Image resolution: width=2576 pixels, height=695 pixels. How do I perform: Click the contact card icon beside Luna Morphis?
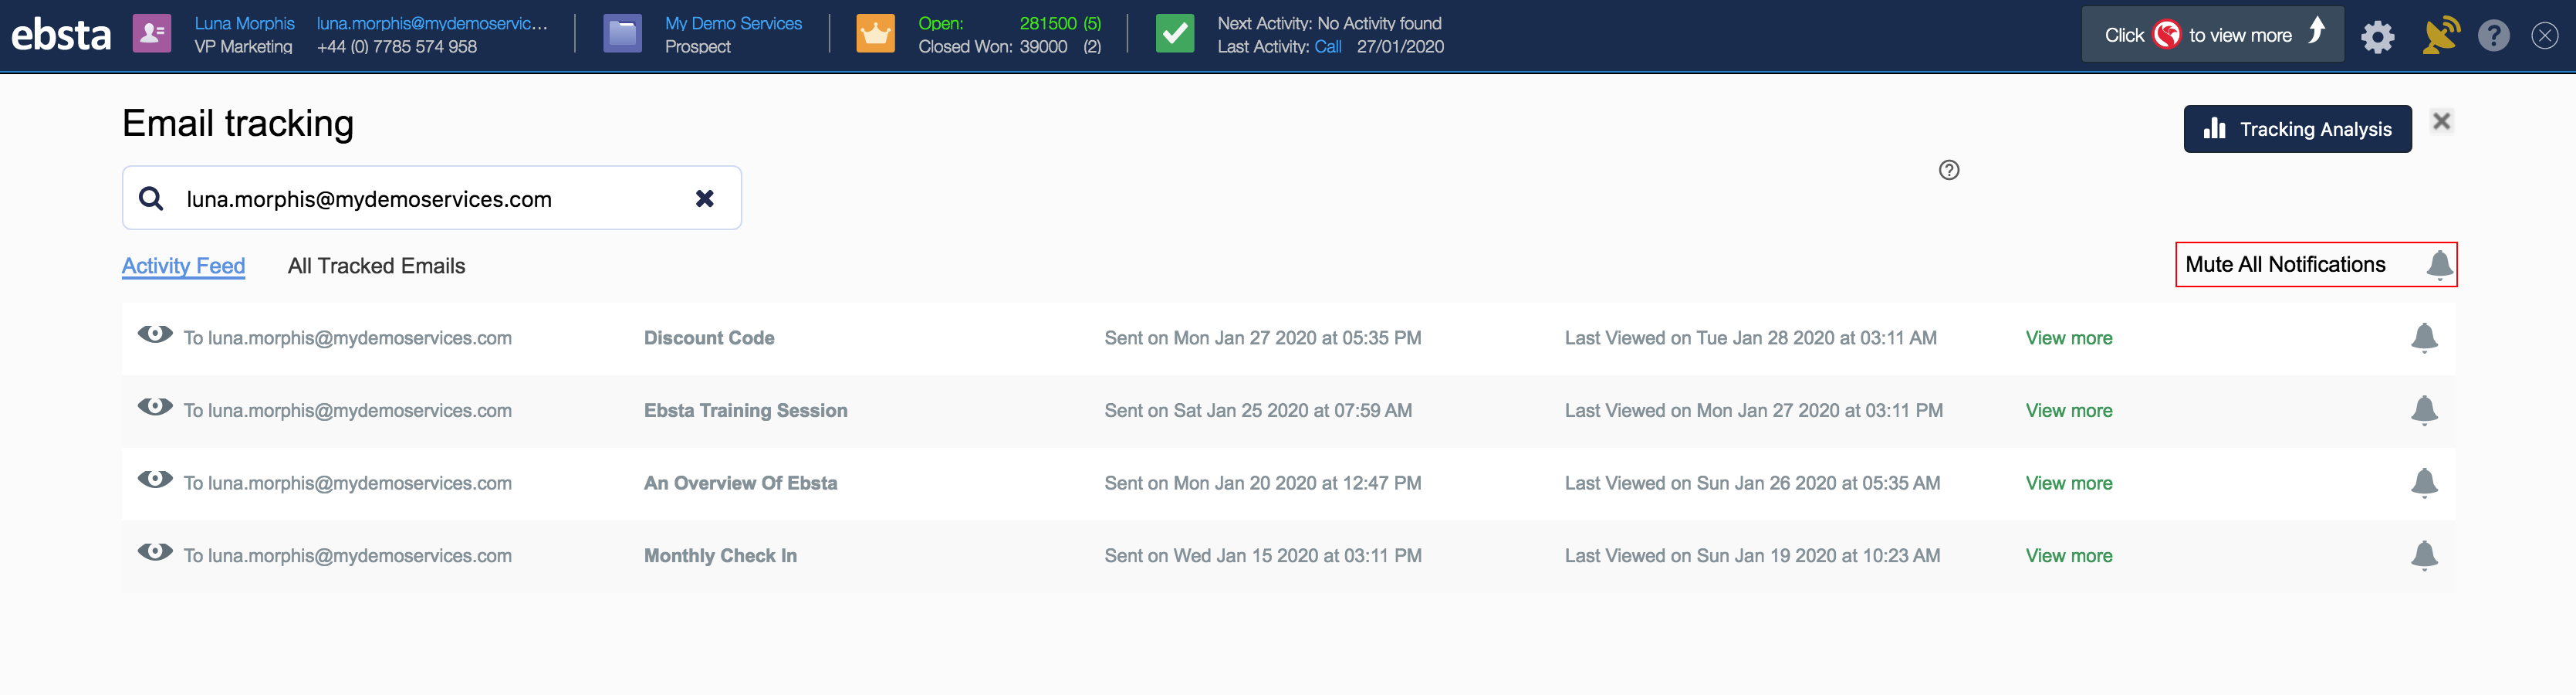[x=152, y=34]
